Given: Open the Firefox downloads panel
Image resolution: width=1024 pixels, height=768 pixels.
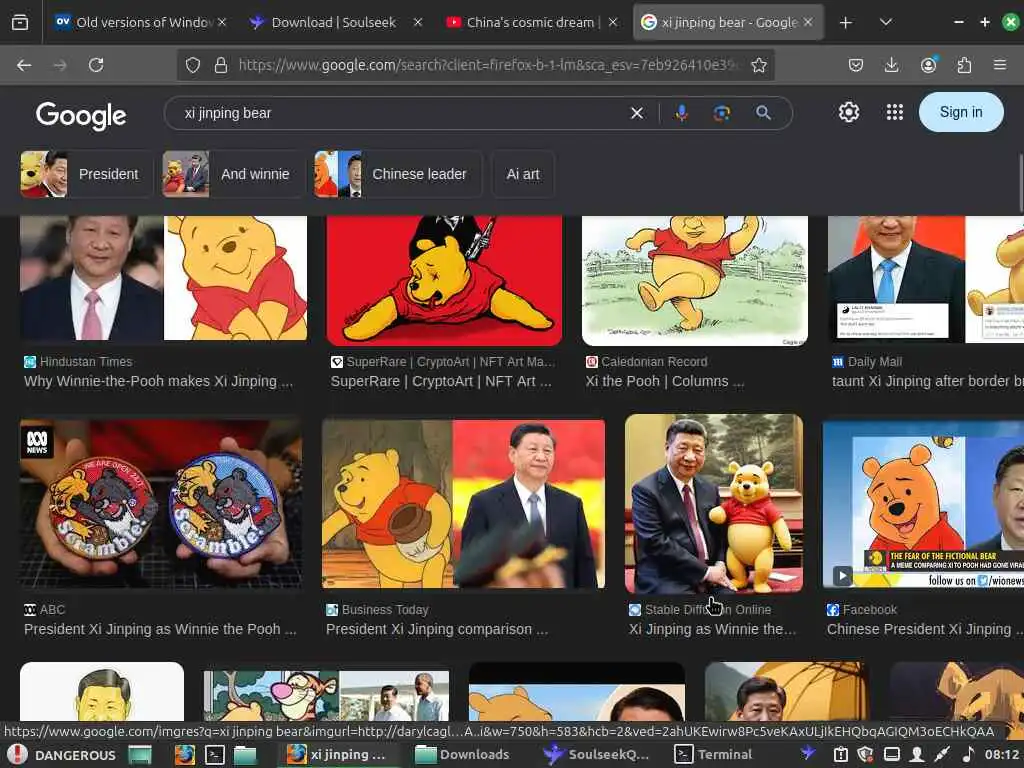Looking at the screenshot, I should pyautogui.click(x=891, y=65).
